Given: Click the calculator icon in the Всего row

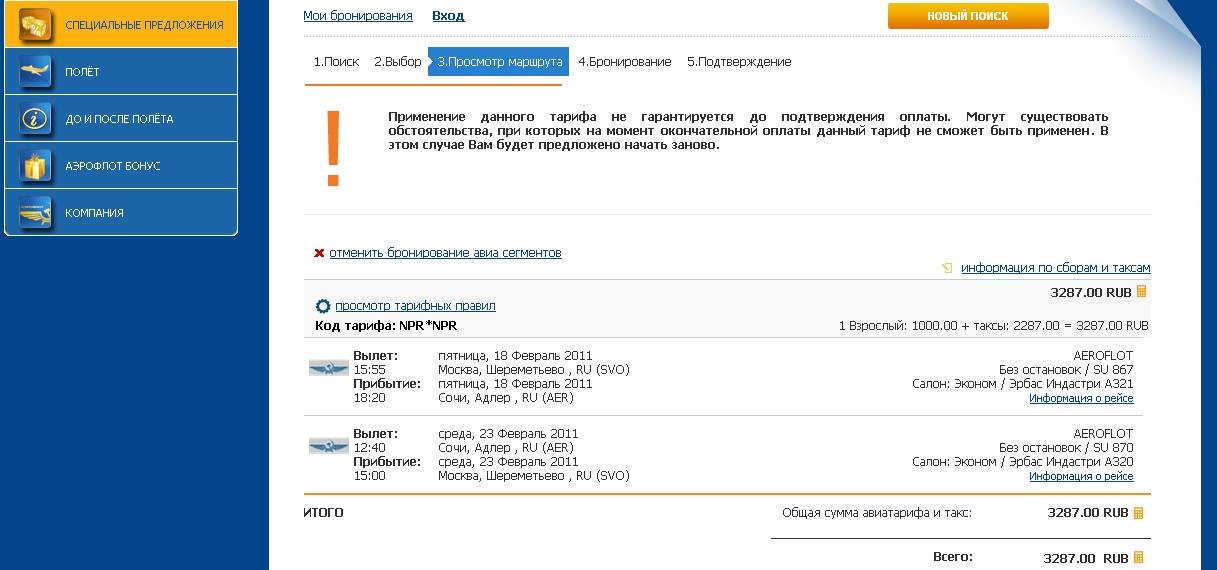Looking at the screenshot, I should point(1138,558).
